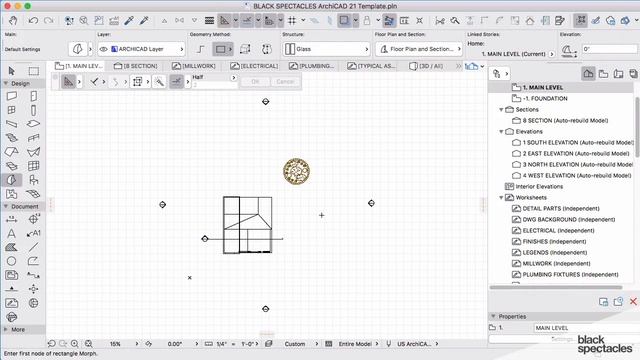Delete item with the red X icon

[x=633, y=302]
